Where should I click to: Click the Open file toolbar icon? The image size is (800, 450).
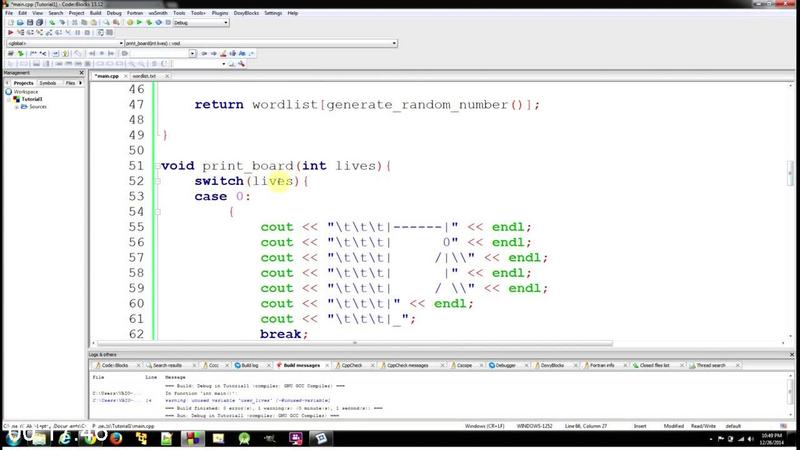[x=20, y=22]
